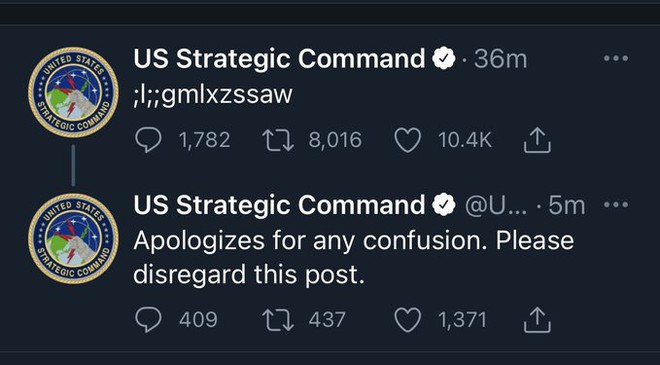Open the US Strategic Command name on second tweet

pos(279,205)
